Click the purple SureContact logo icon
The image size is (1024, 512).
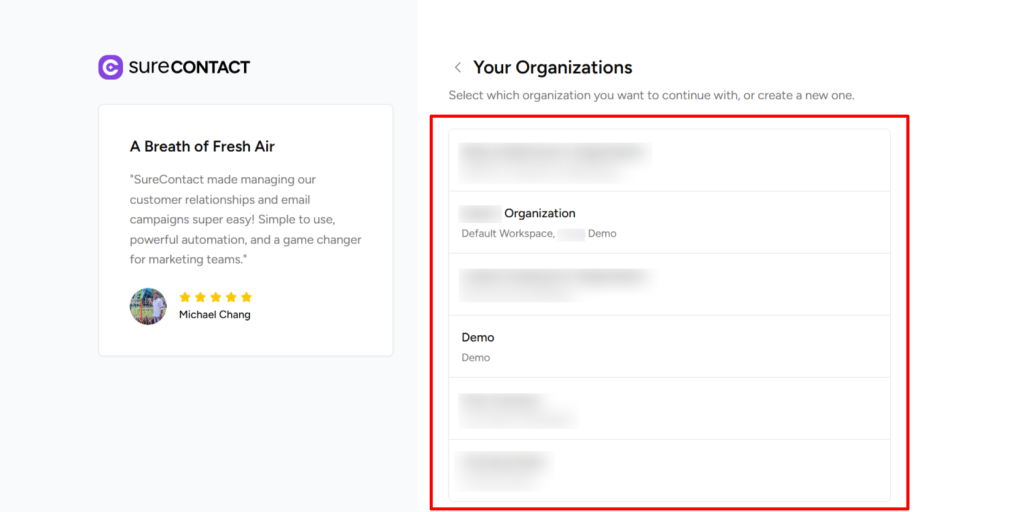[x=110, y=67]
